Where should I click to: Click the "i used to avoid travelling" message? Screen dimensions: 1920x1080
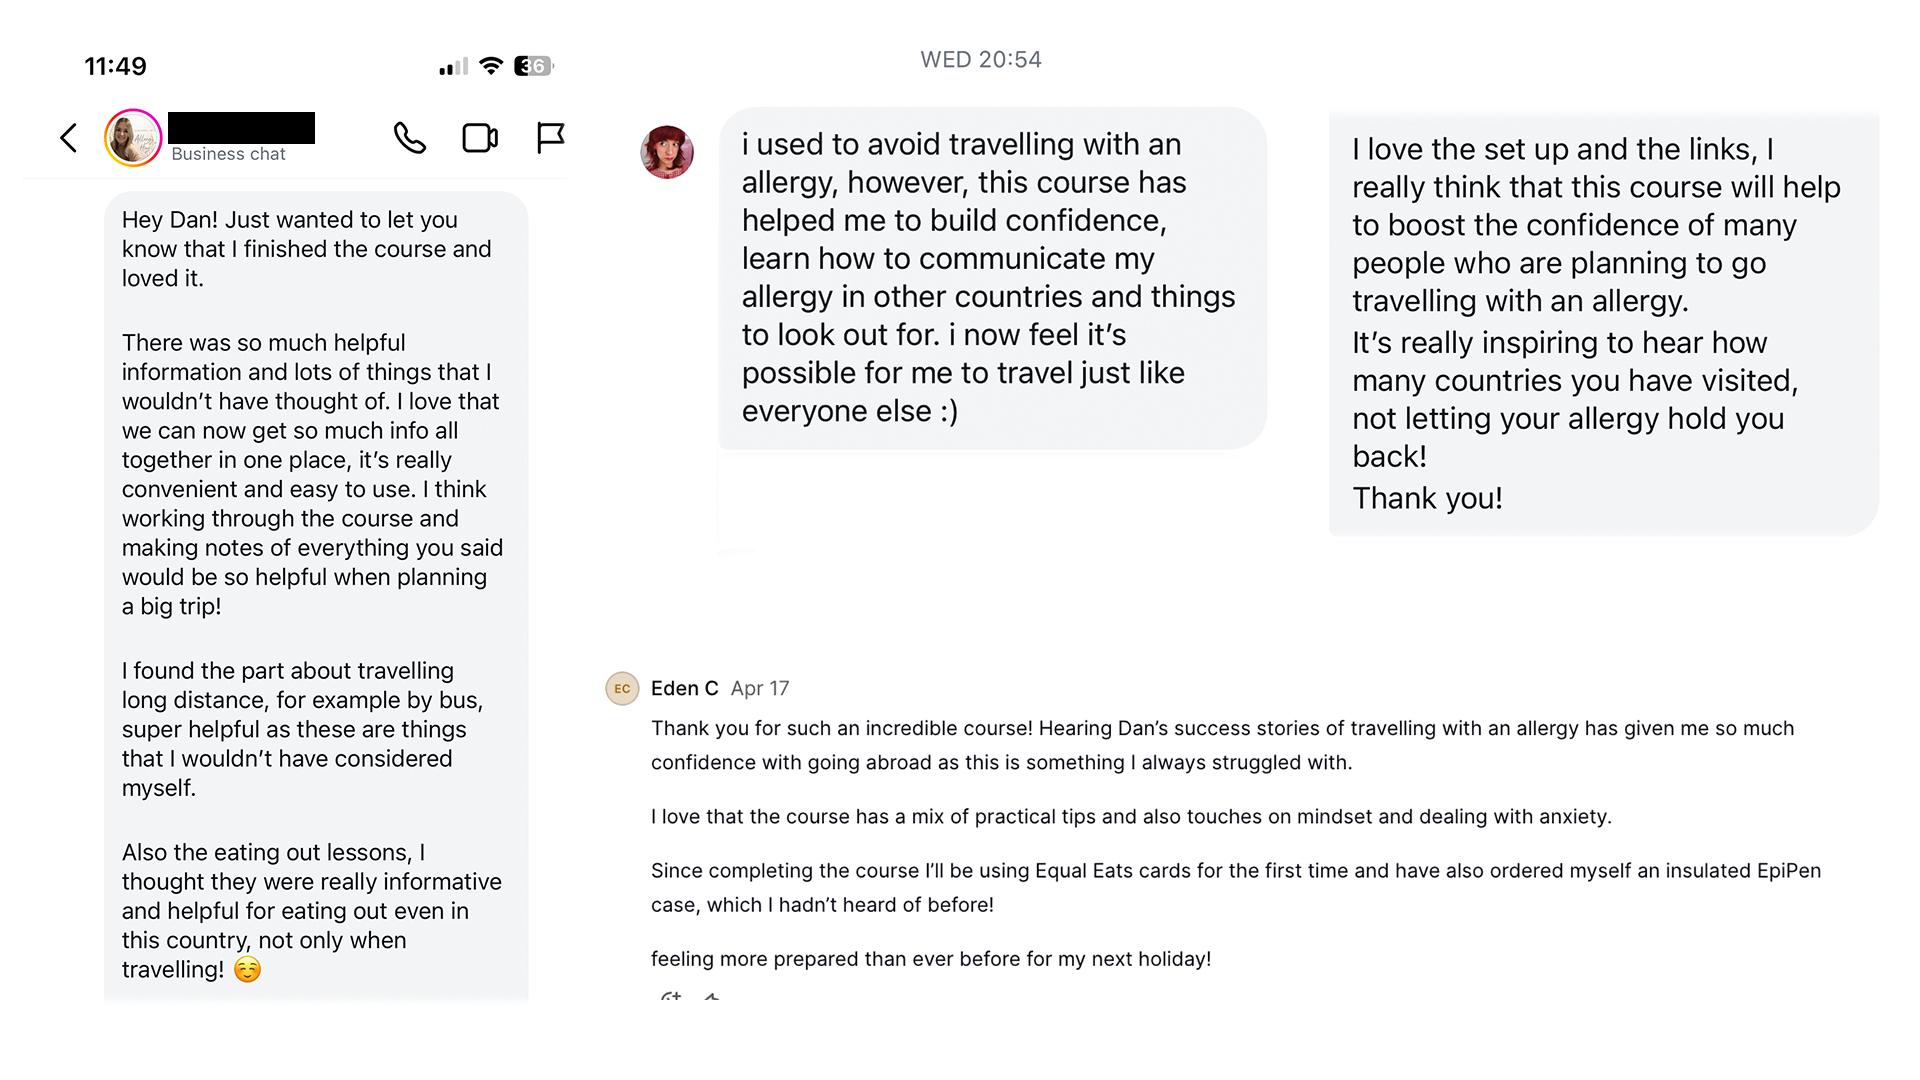(992, 278)
